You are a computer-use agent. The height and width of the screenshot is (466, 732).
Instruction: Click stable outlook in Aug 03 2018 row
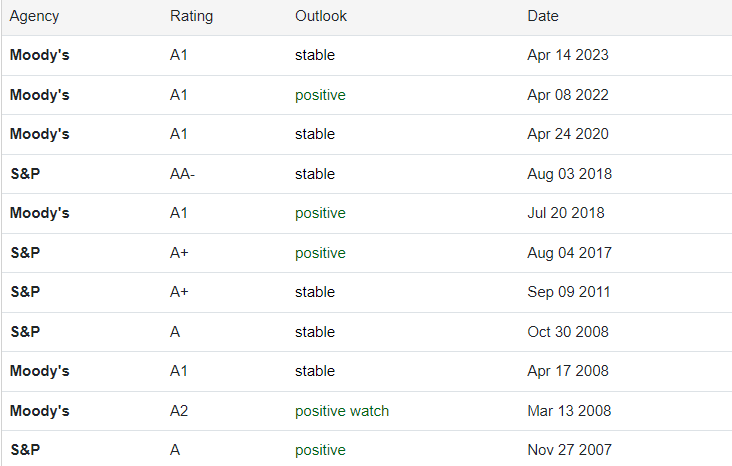pos(315,174)
